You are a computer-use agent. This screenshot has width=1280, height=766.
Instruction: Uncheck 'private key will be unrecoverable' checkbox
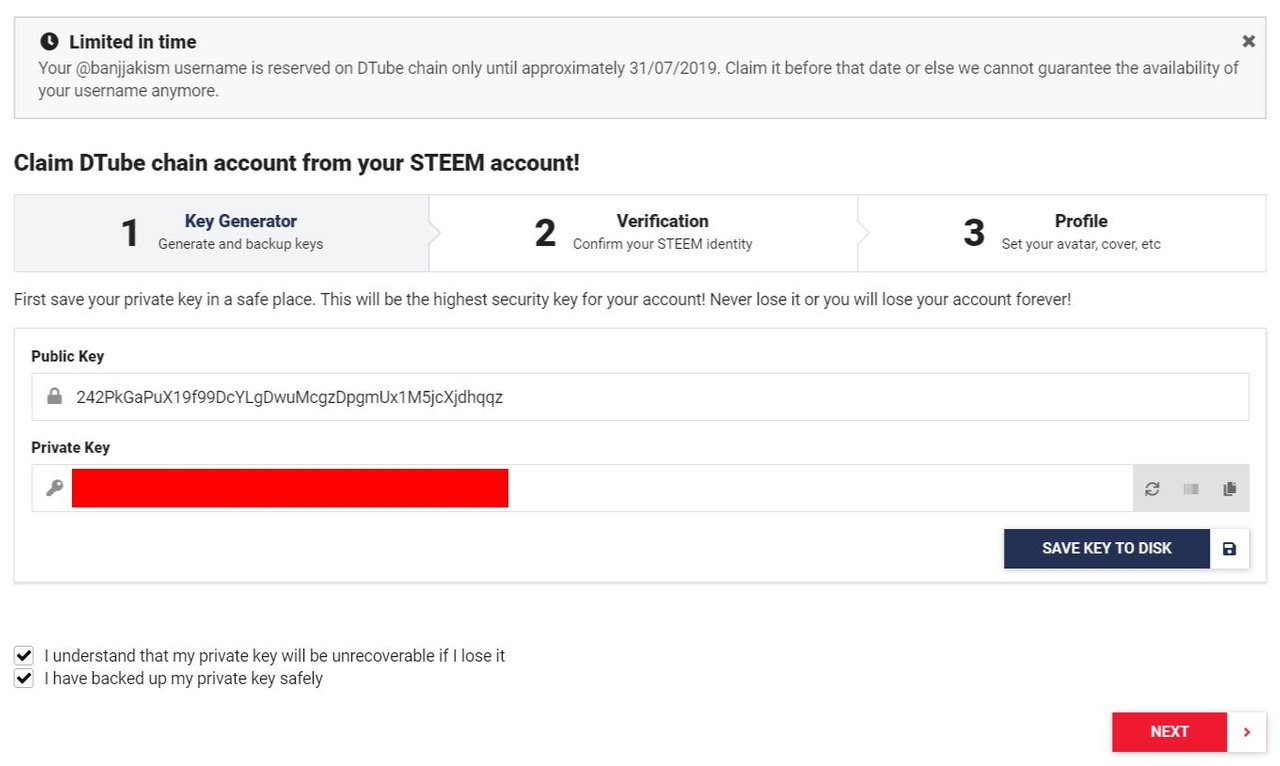tap(24, 656)
